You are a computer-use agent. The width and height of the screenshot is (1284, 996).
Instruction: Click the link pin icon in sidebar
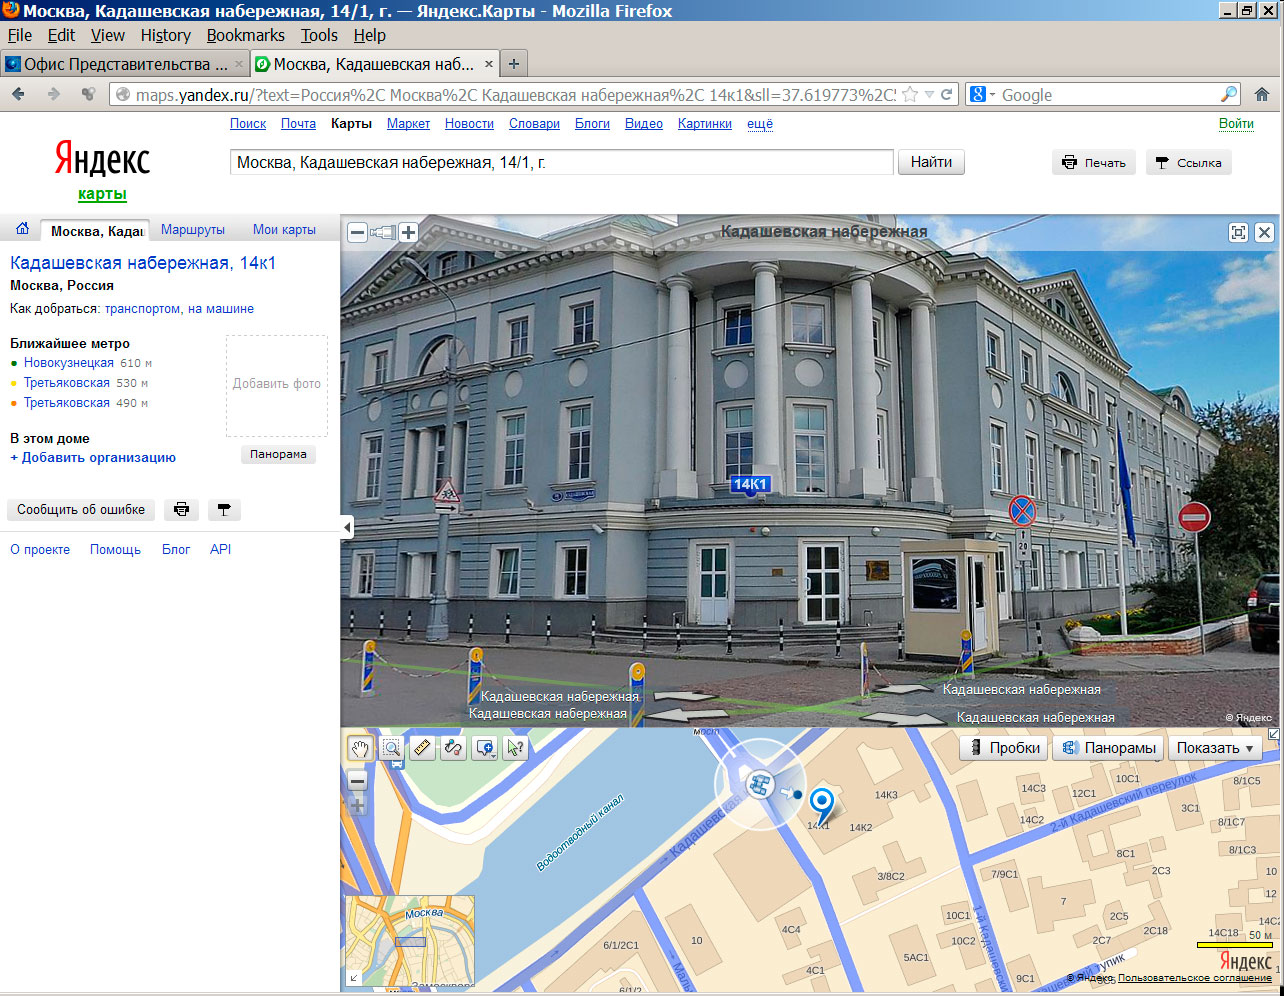(x=224, y=509)
